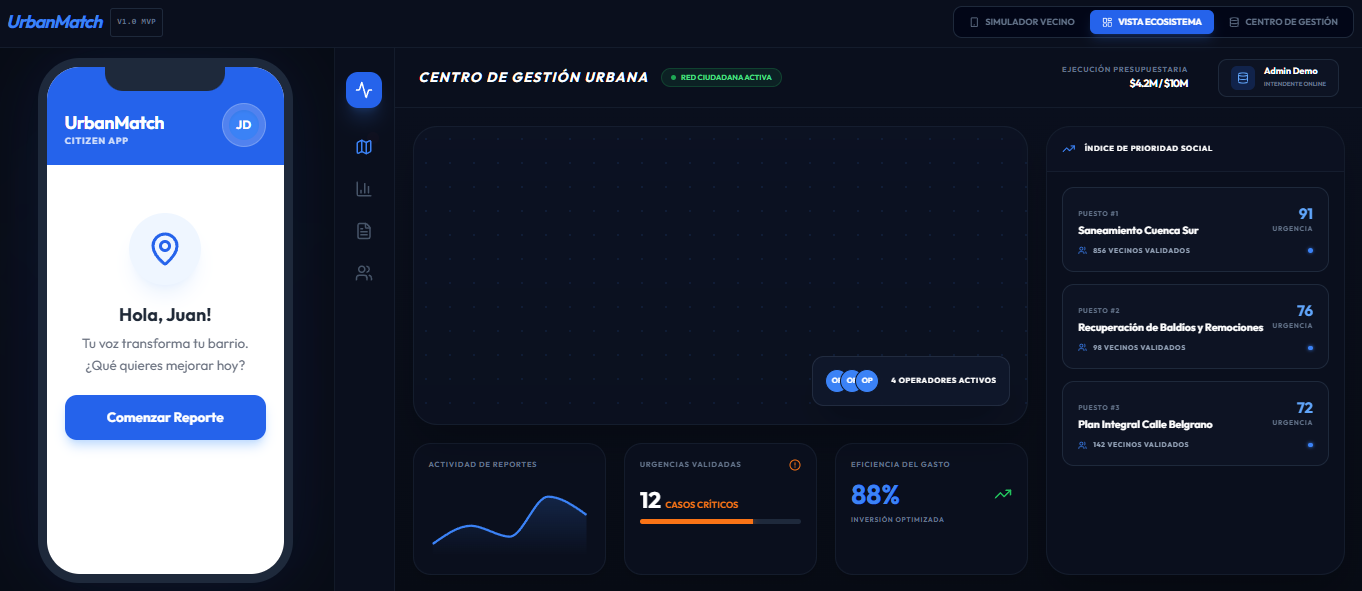1362x591 pixels.
Task: Open the Saneamiento Cuenca Sur priority card
Action: coord(1195,230)
